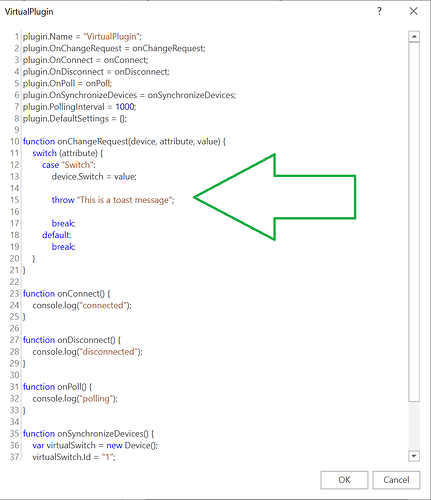Screen dimensions: 431x500
Task: Click the empty scrollbar track below the thumb
Action: point(414,426)
